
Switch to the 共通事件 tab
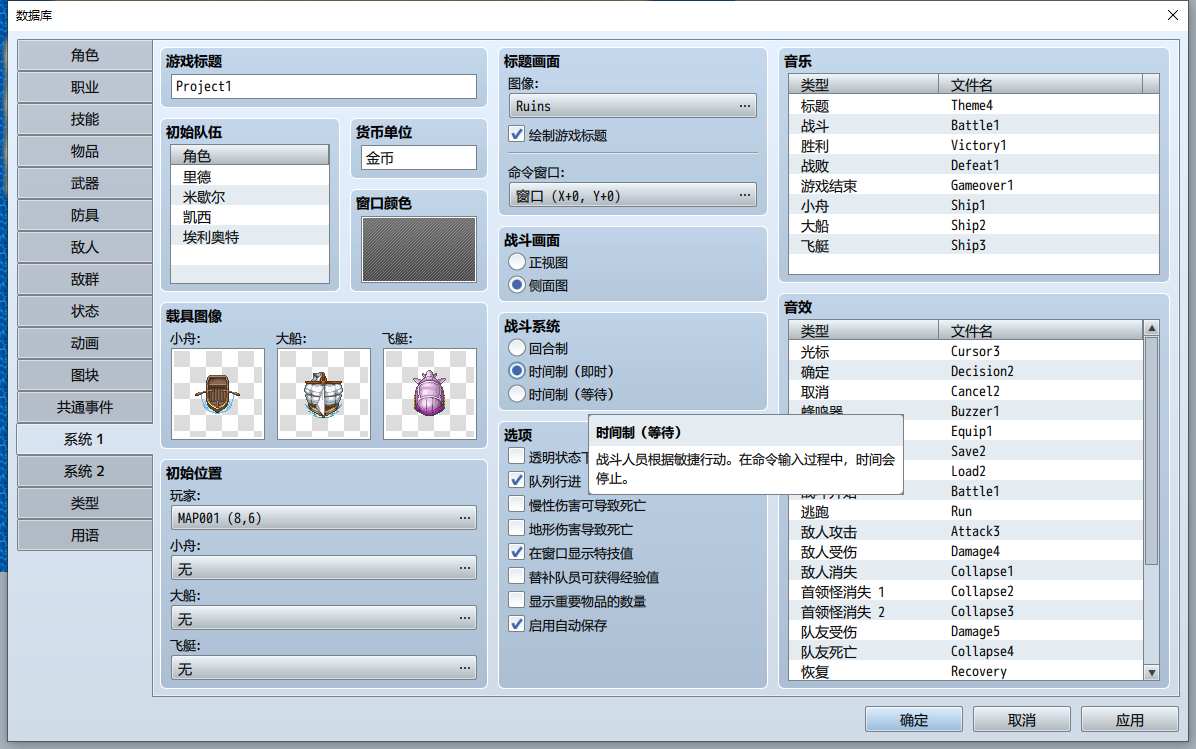[85, 407]
